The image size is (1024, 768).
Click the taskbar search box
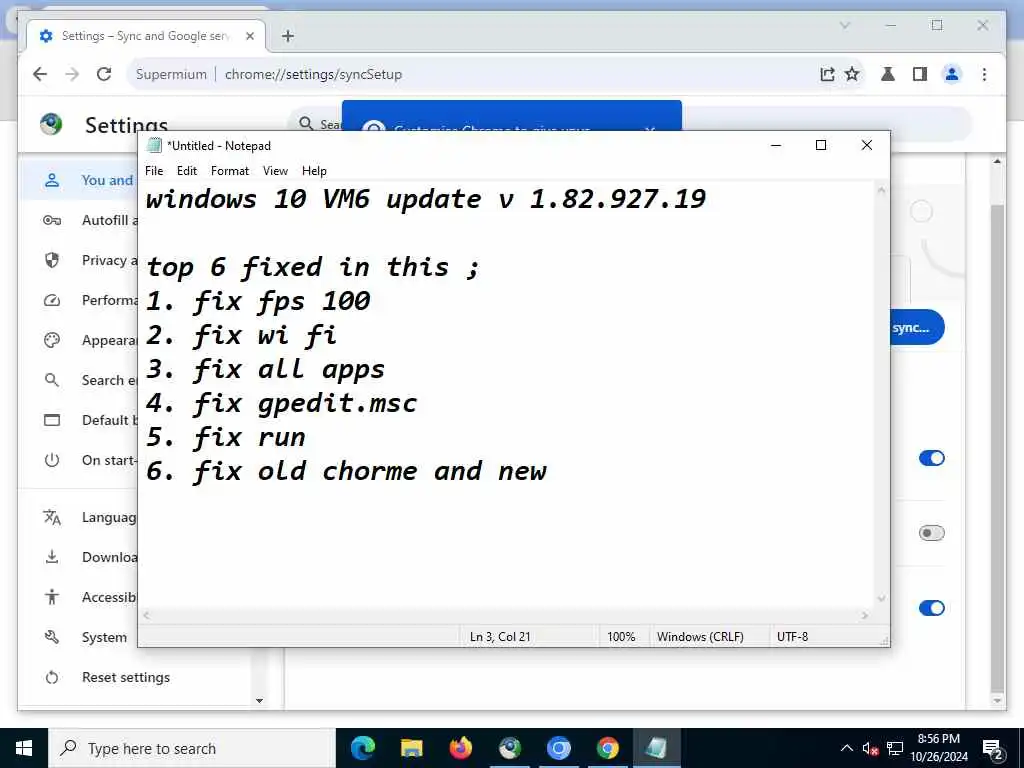pos(192,748)
